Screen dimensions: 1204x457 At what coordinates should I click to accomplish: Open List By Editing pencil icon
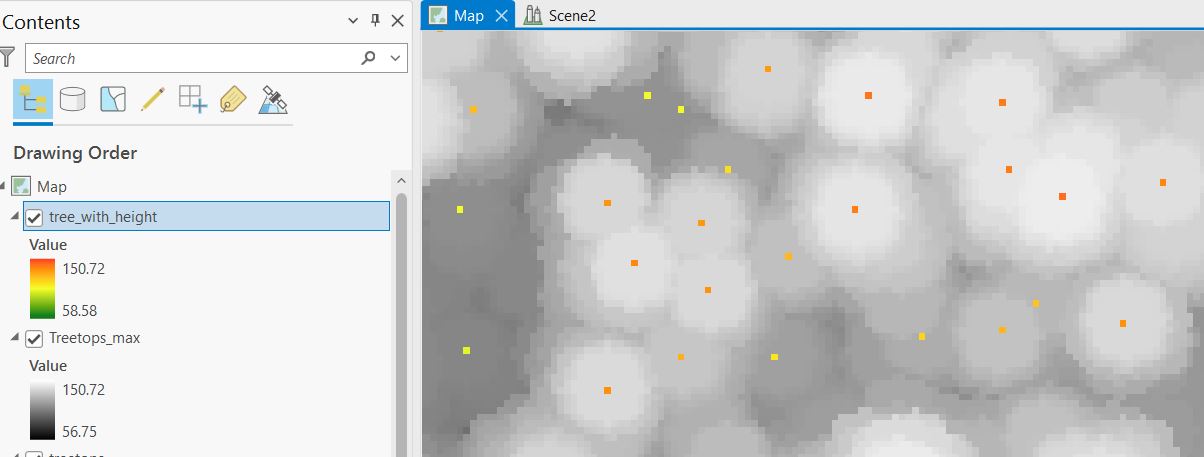152,99
